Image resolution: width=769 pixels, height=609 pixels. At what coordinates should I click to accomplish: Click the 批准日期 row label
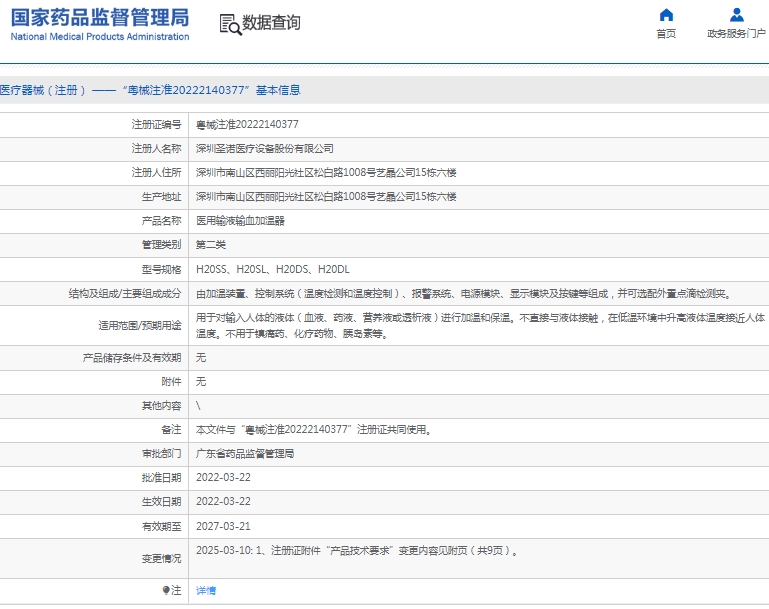pyautogui.click(x=161, y=478)
